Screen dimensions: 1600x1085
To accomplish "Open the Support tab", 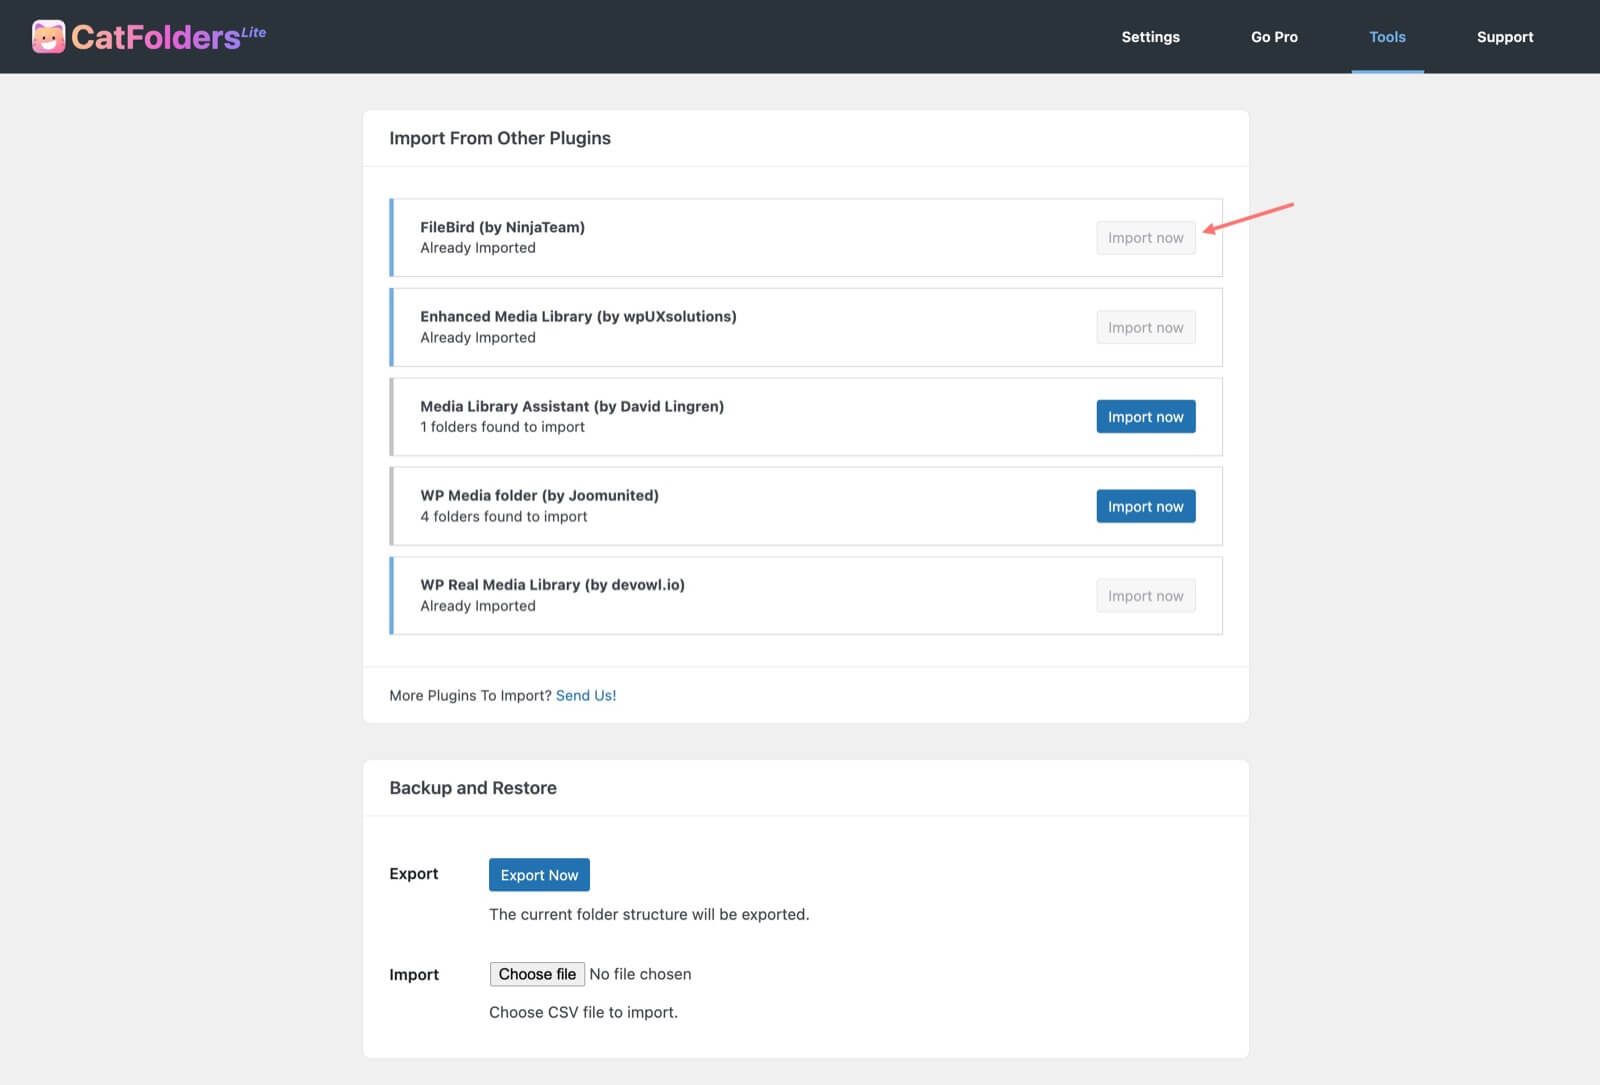I will pyautogui.click(x=1505, y=37).
